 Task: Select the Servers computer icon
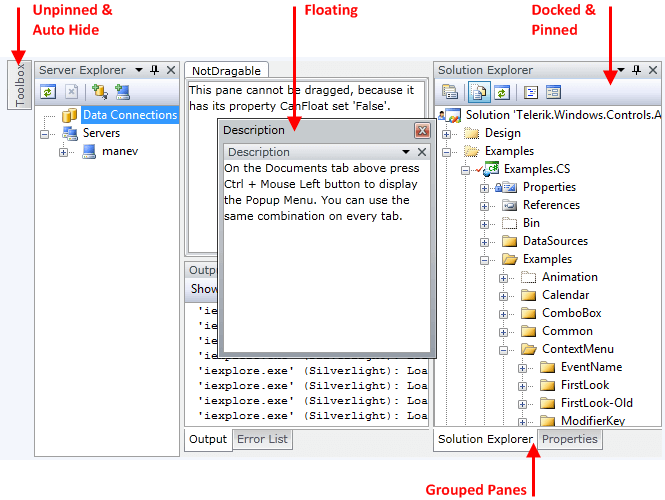coord(70,133)
